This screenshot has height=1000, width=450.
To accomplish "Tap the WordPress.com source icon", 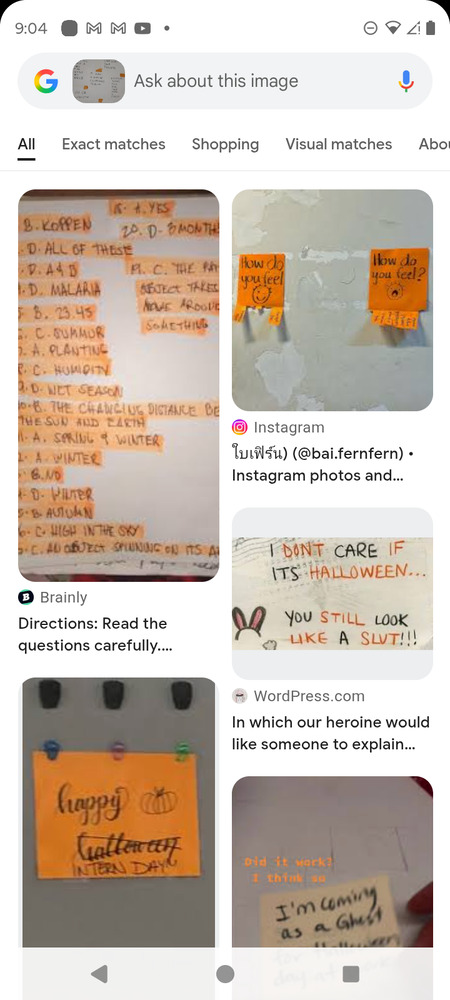I will coord(240,696).
